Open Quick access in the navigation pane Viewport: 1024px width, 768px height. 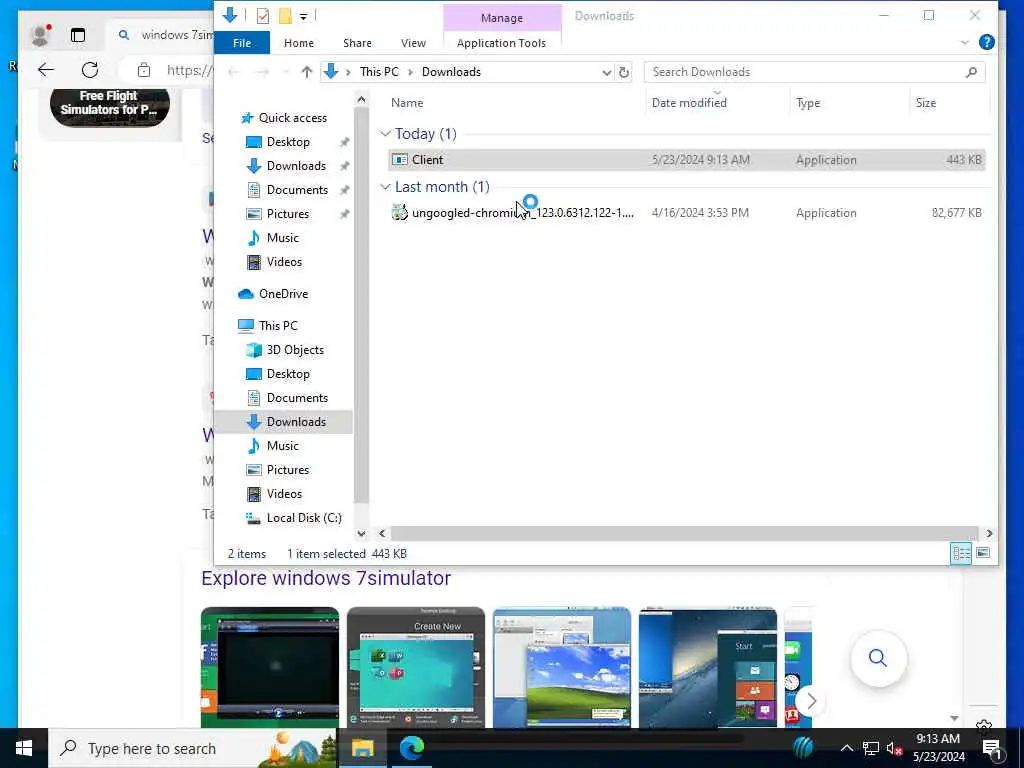point(293,118)
